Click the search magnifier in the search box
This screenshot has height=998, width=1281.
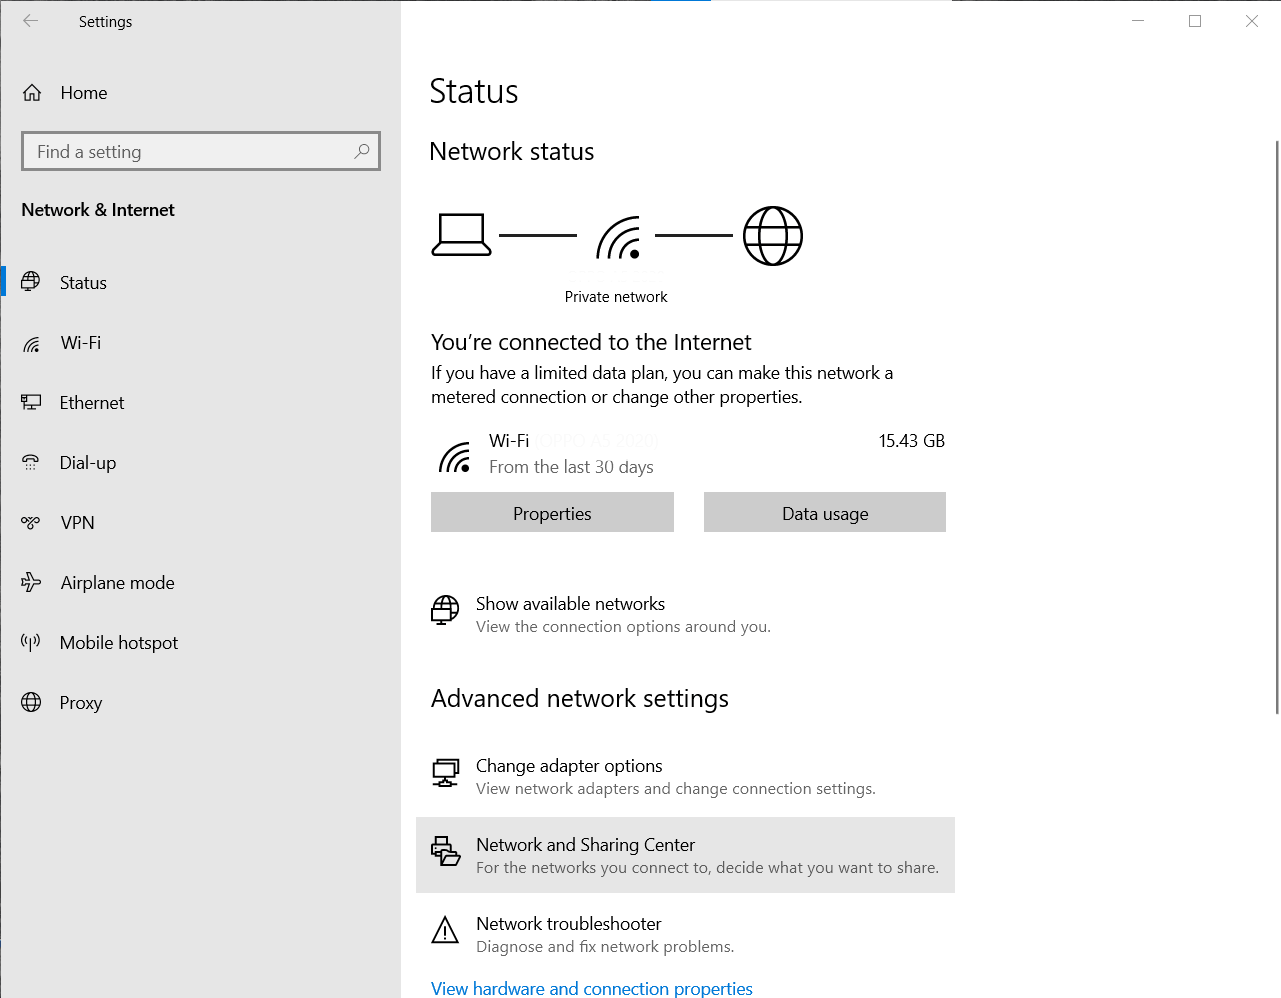coord(361,151)
